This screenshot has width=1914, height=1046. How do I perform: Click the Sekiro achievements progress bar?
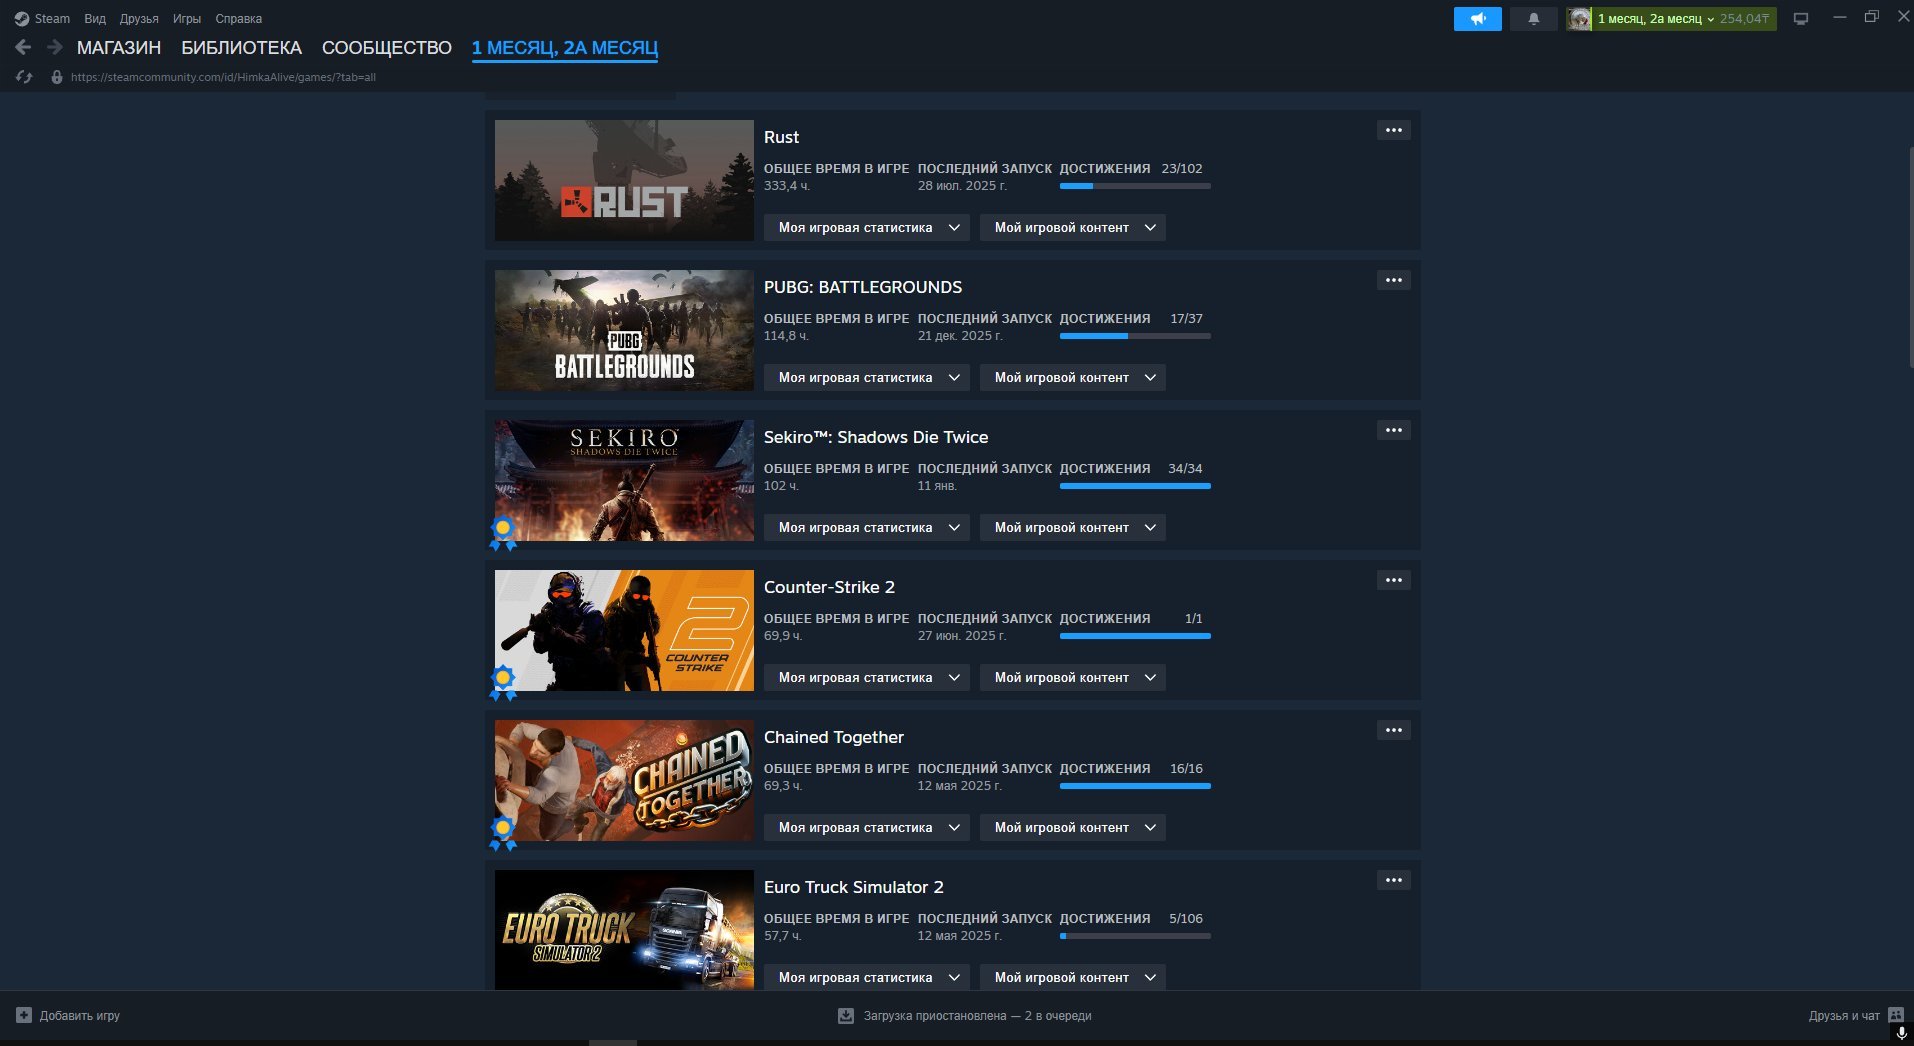[x=1135, y=486]
